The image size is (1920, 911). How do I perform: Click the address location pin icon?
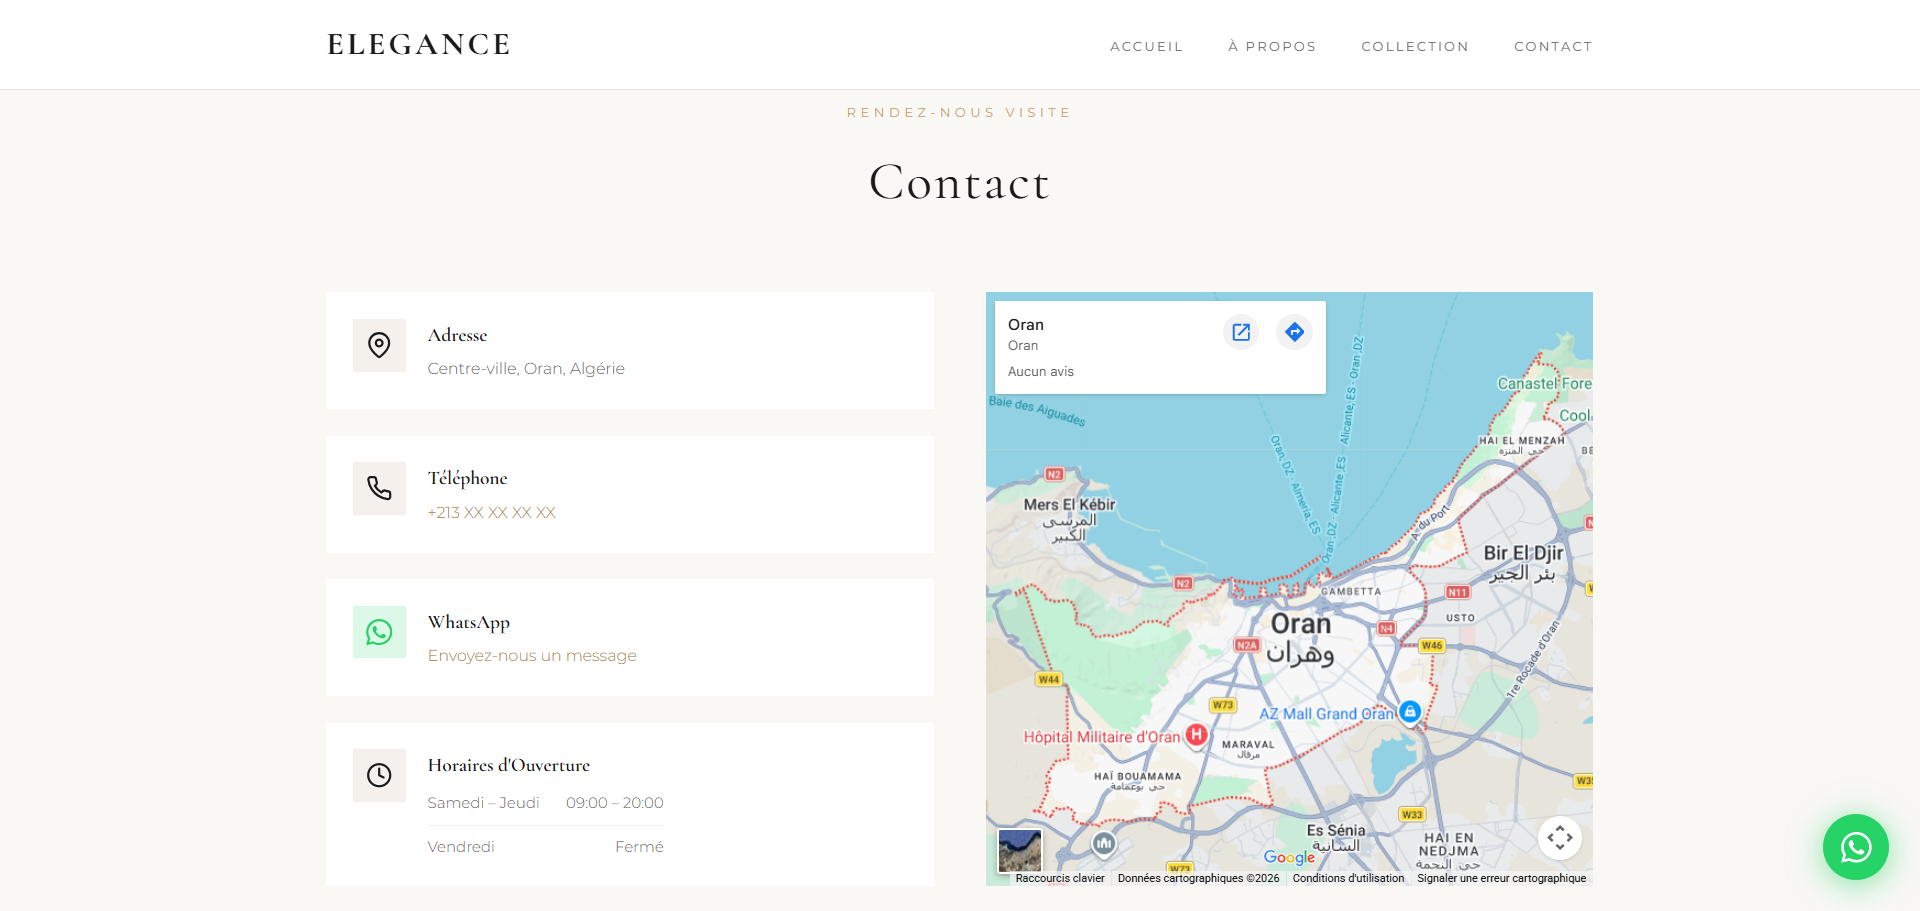click(379, 345)
